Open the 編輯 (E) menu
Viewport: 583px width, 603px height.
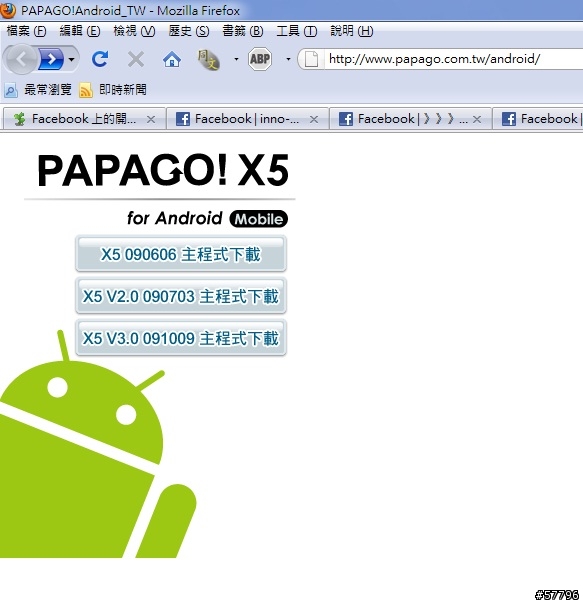pyautogui.click(x=80, y=31)
